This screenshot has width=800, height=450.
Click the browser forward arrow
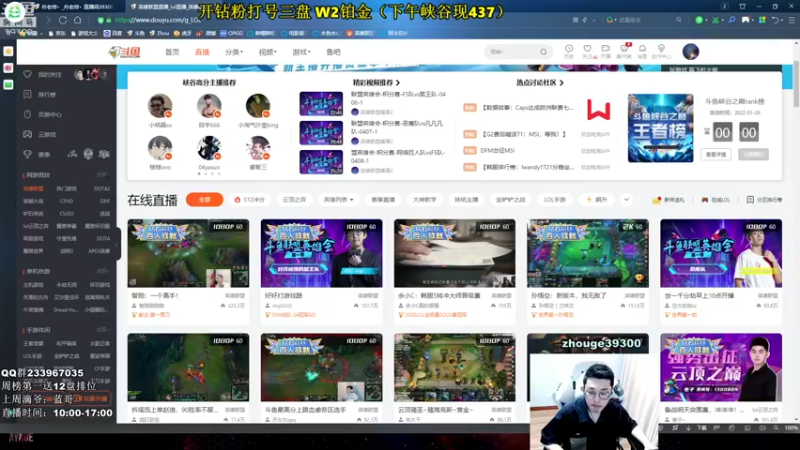48,20
